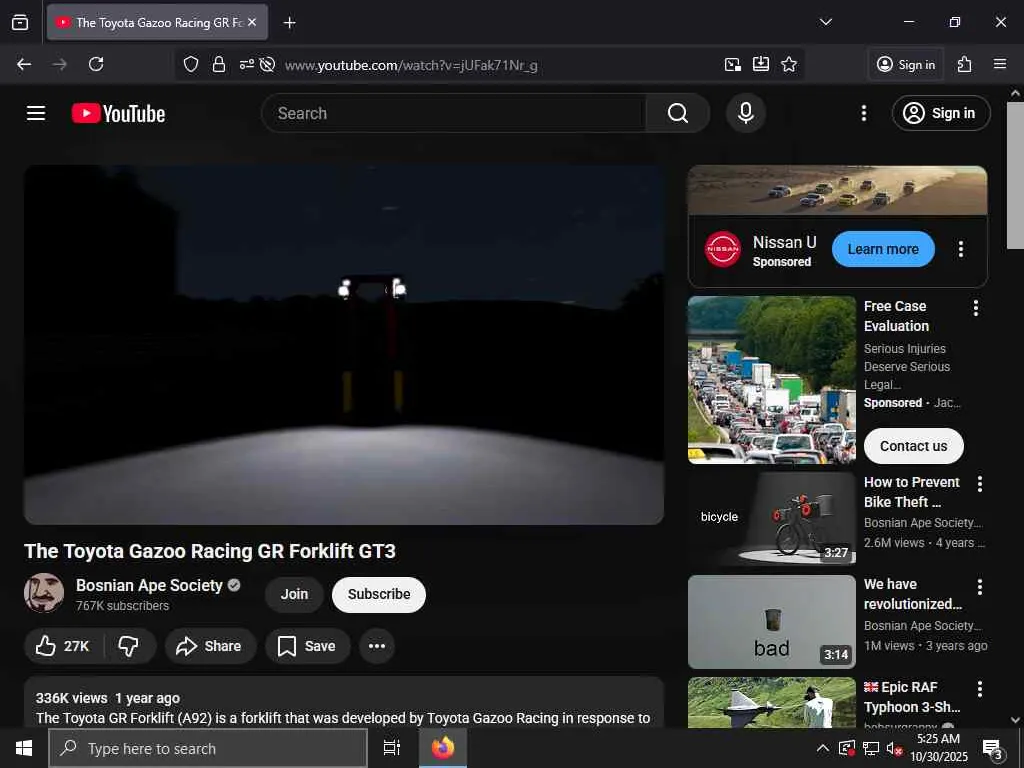The width and height of the screenshot is (1024, 768).
Task: Click Learn more on Nissan ad
Action: (x=883, y=249)
